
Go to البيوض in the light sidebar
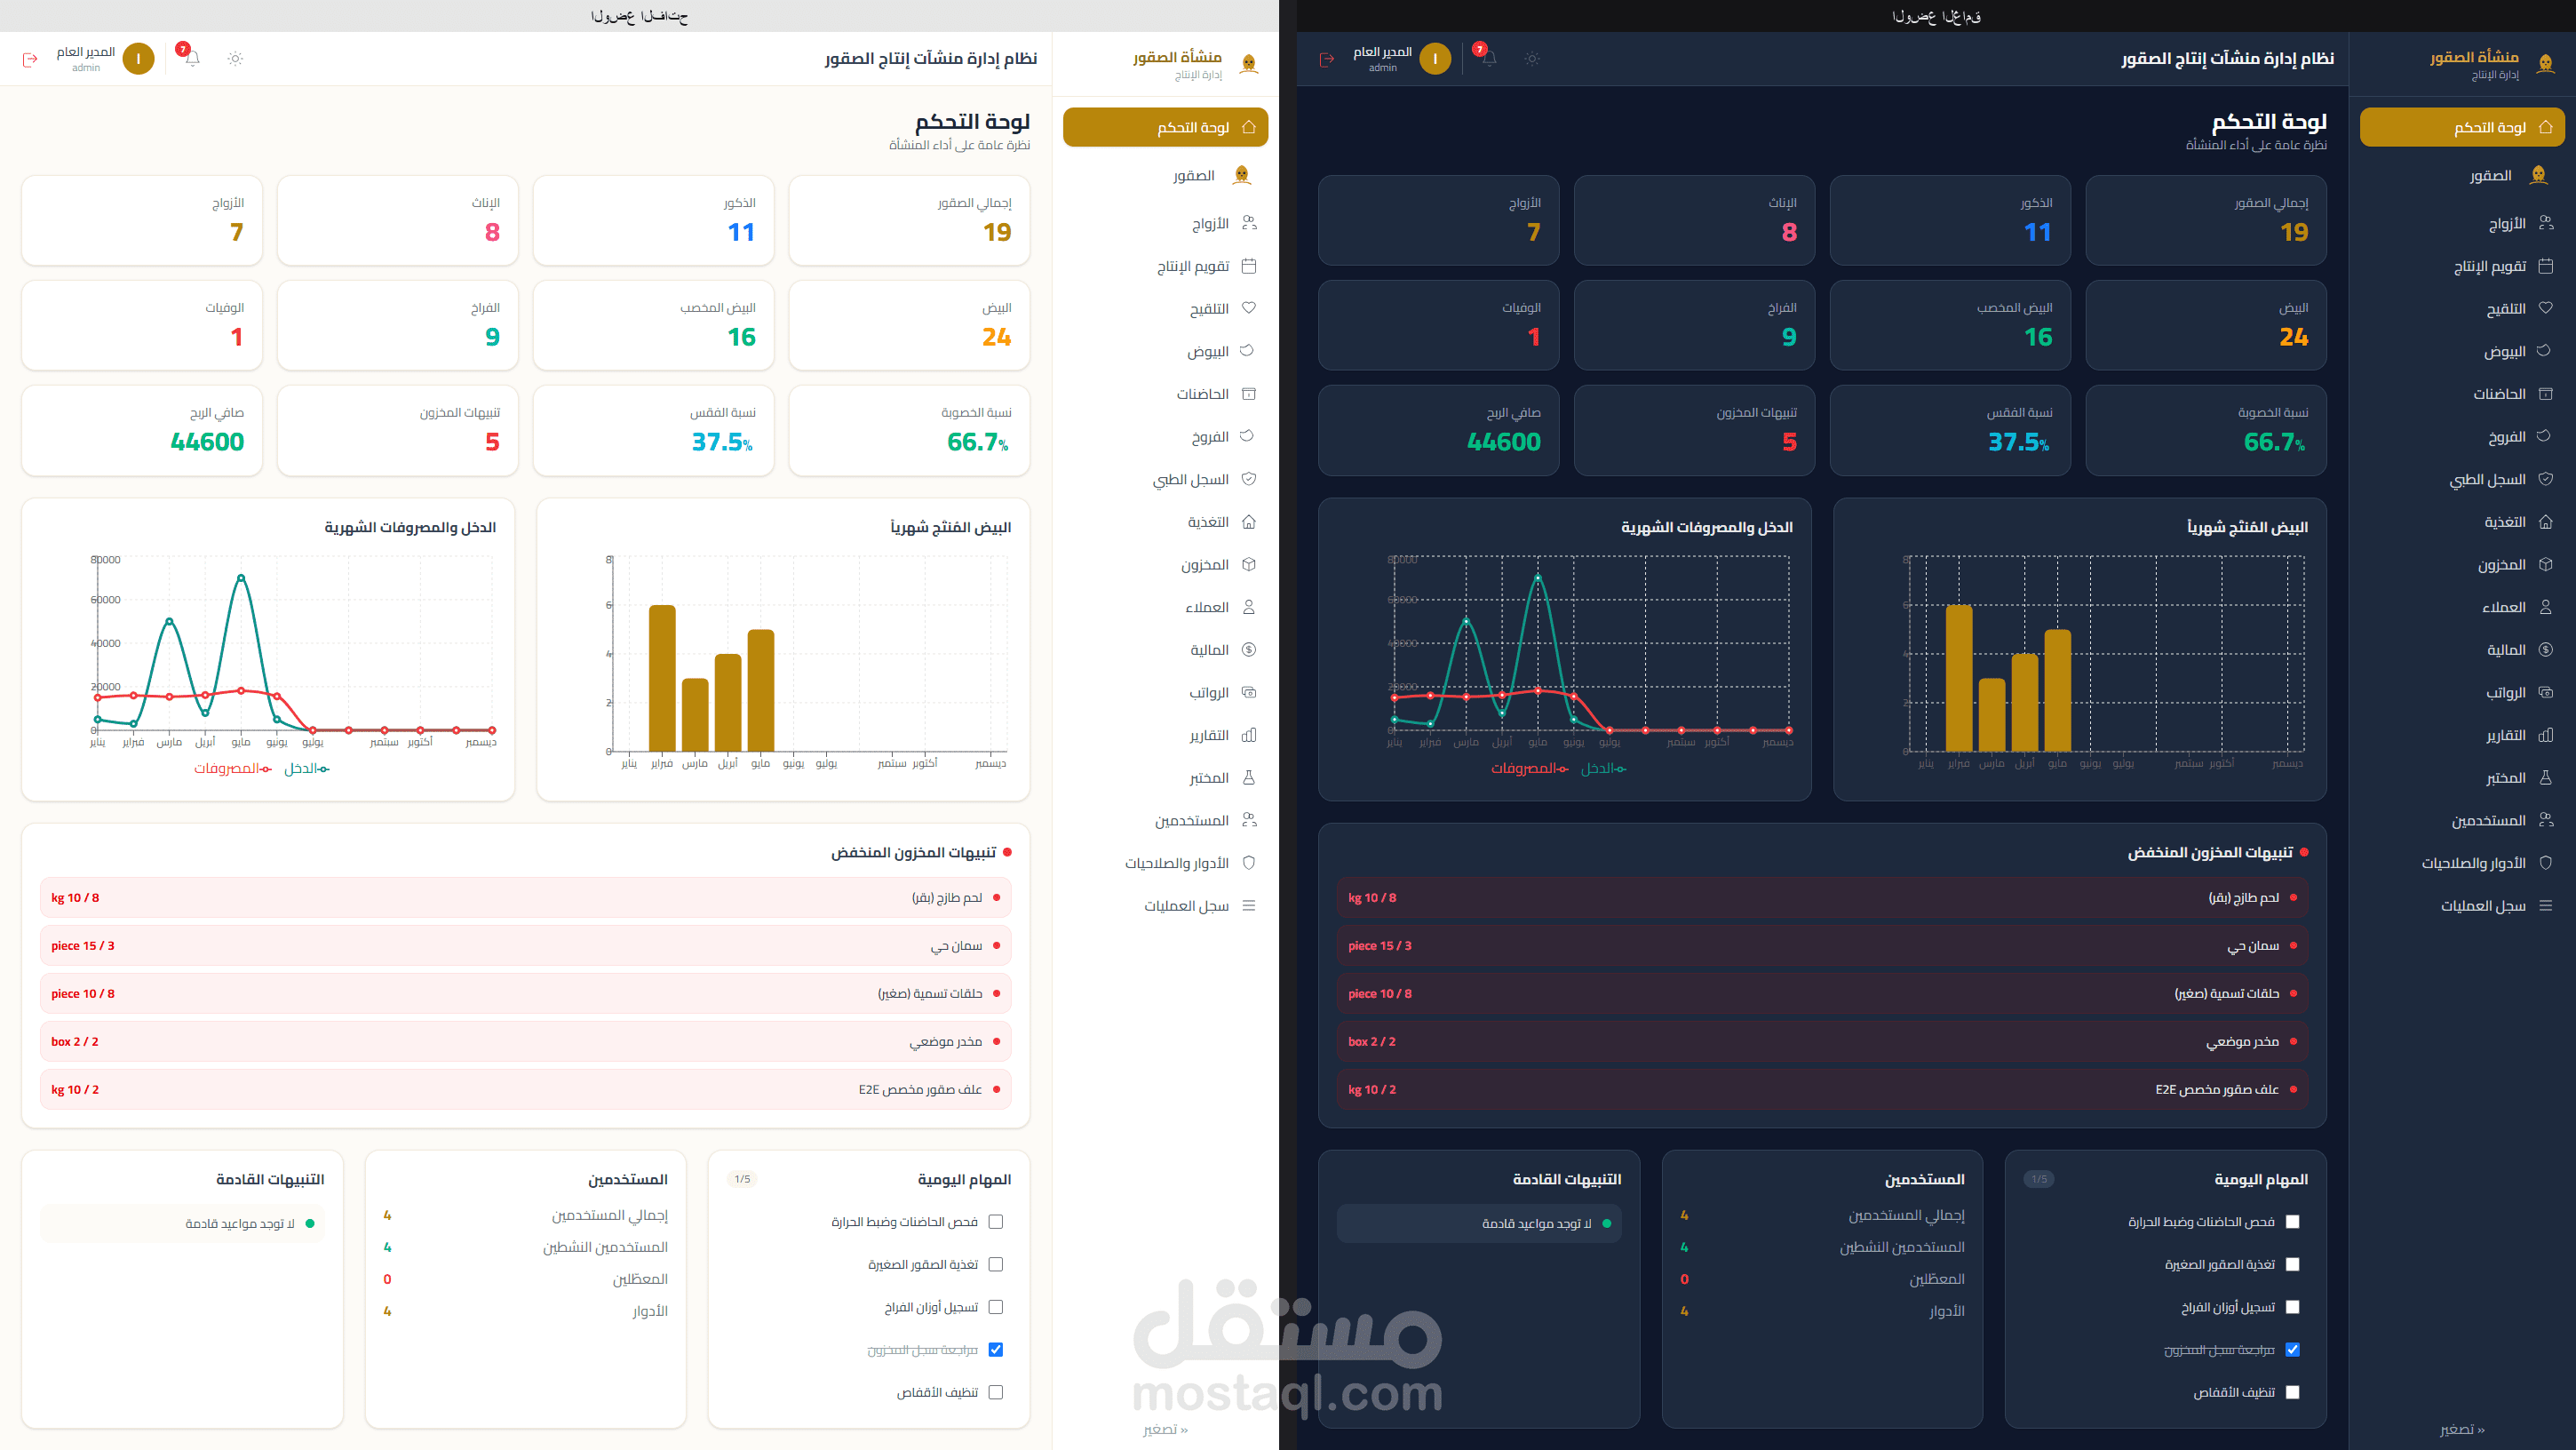point(1165,351)
